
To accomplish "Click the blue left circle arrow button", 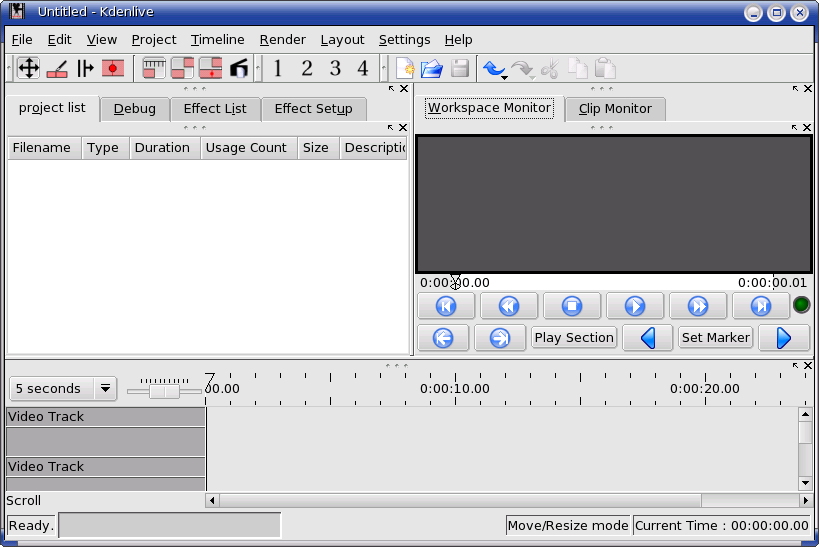I will [443, 338].
